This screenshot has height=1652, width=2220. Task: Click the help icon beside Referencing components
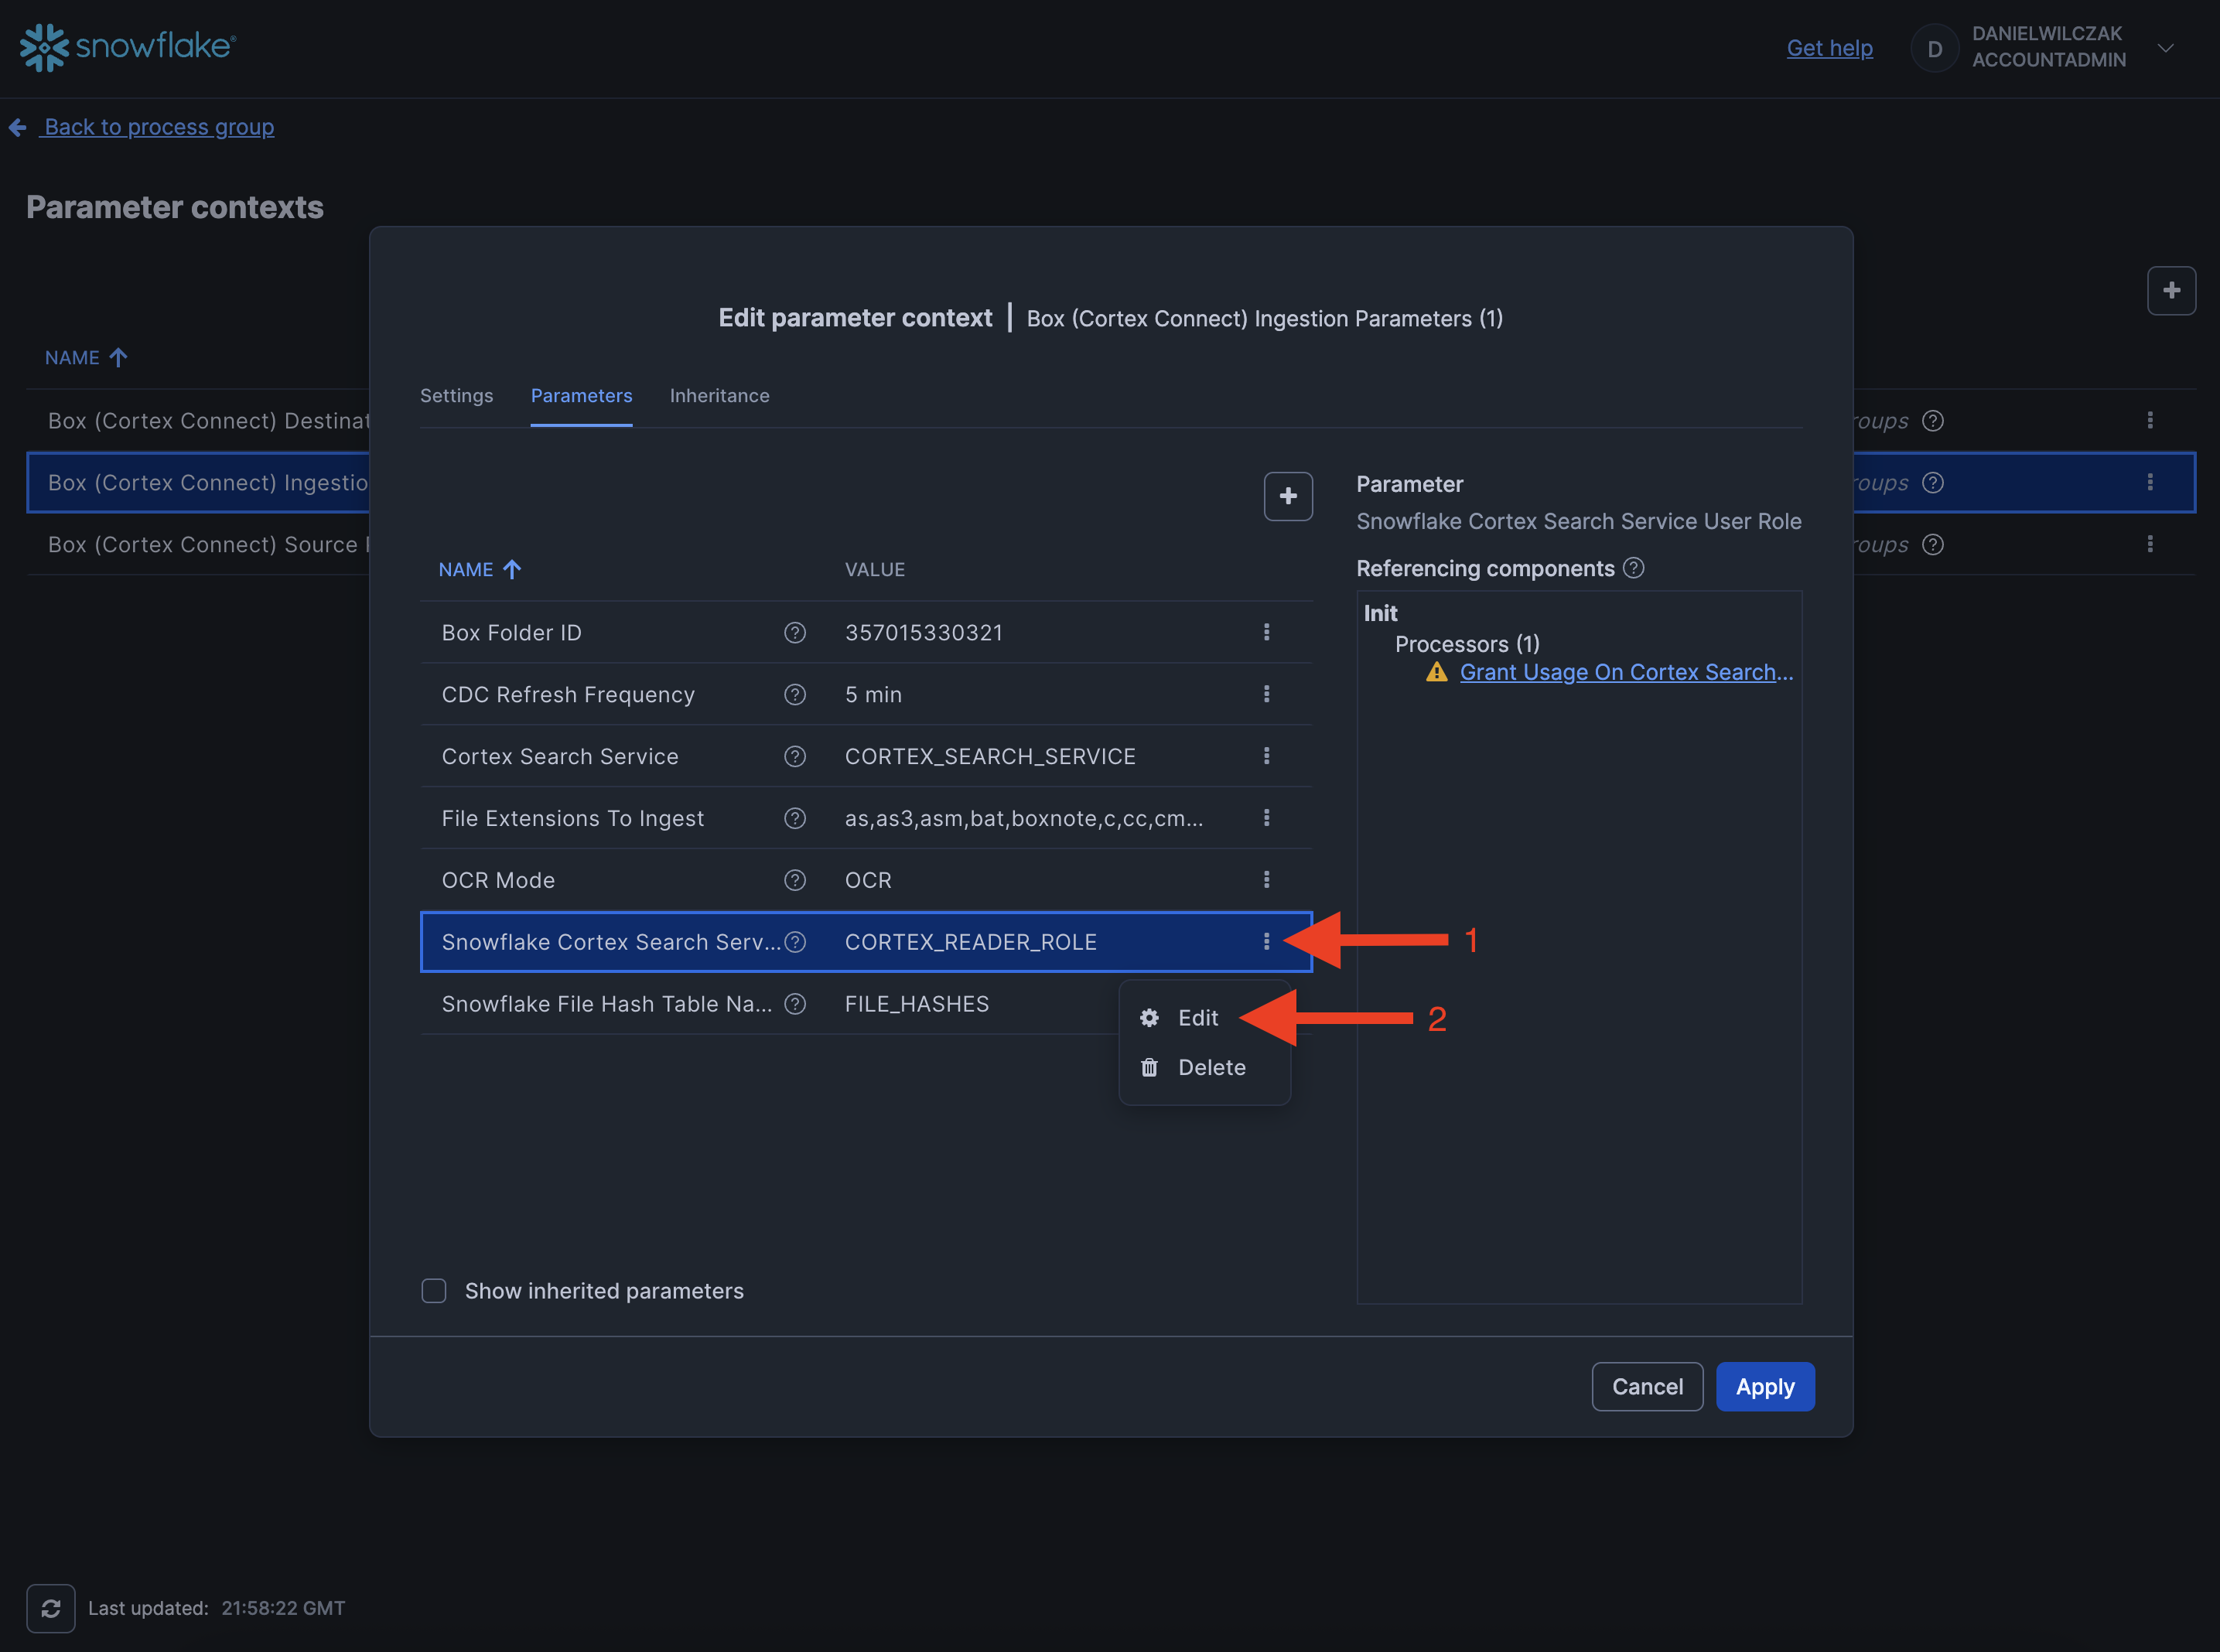click(x=1633, y=568)
